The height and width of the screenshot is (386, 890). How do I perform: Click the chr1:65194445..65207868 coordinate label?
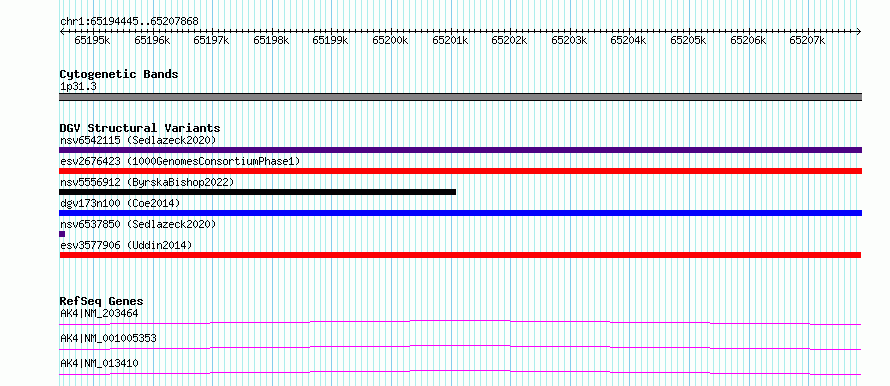pyautogui.click(x=129, y=21)
